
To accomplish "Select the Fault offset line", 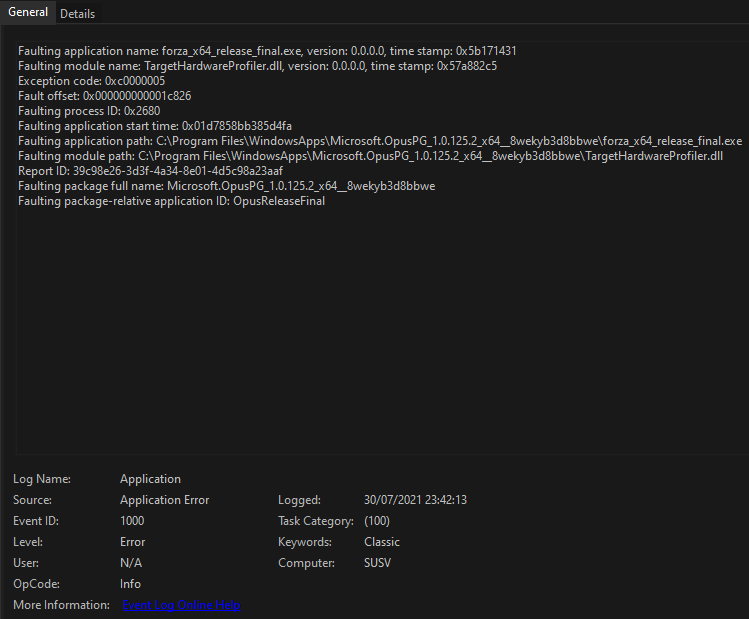I will click(x=104, y=96).
